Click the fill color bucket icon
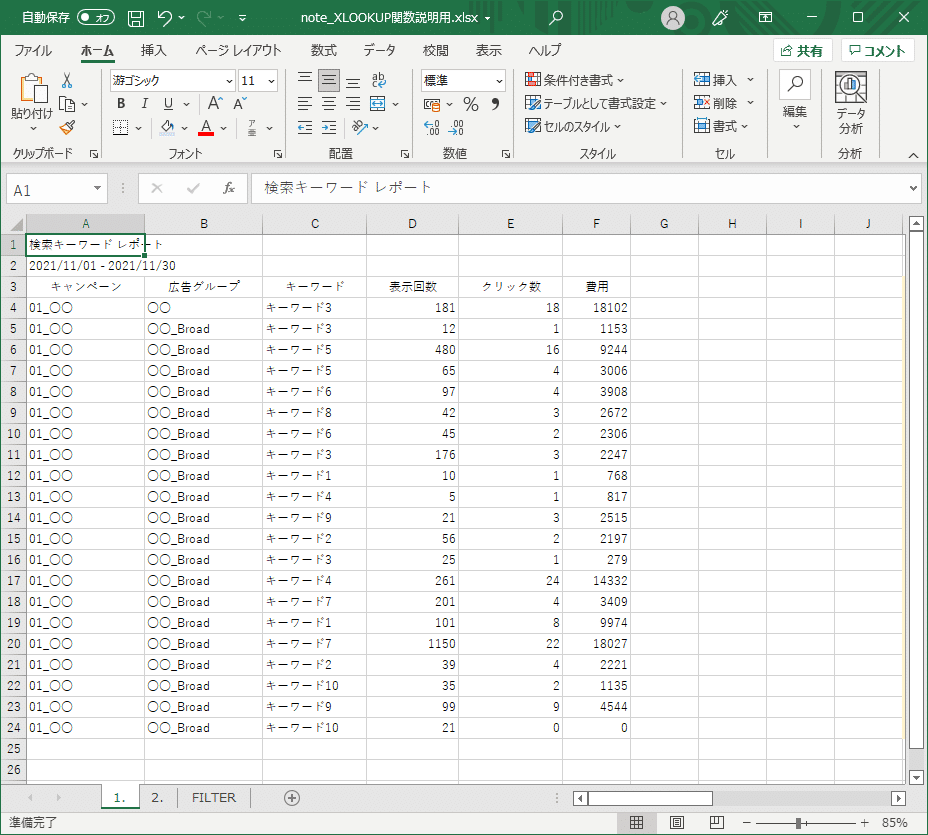This screenshot has height=835, width=928. (x=167, y=127)
